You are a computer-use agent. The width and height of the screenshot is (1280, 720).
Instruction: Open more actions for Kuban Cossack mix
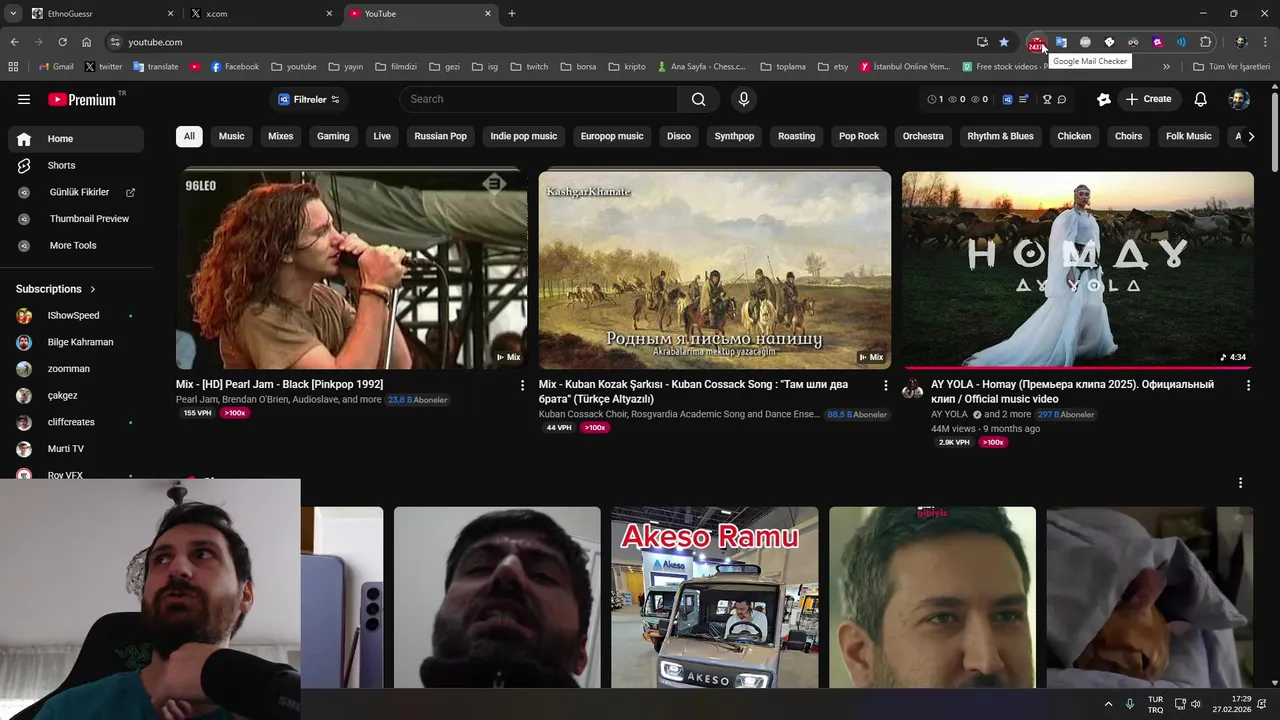tap(885, 385)
